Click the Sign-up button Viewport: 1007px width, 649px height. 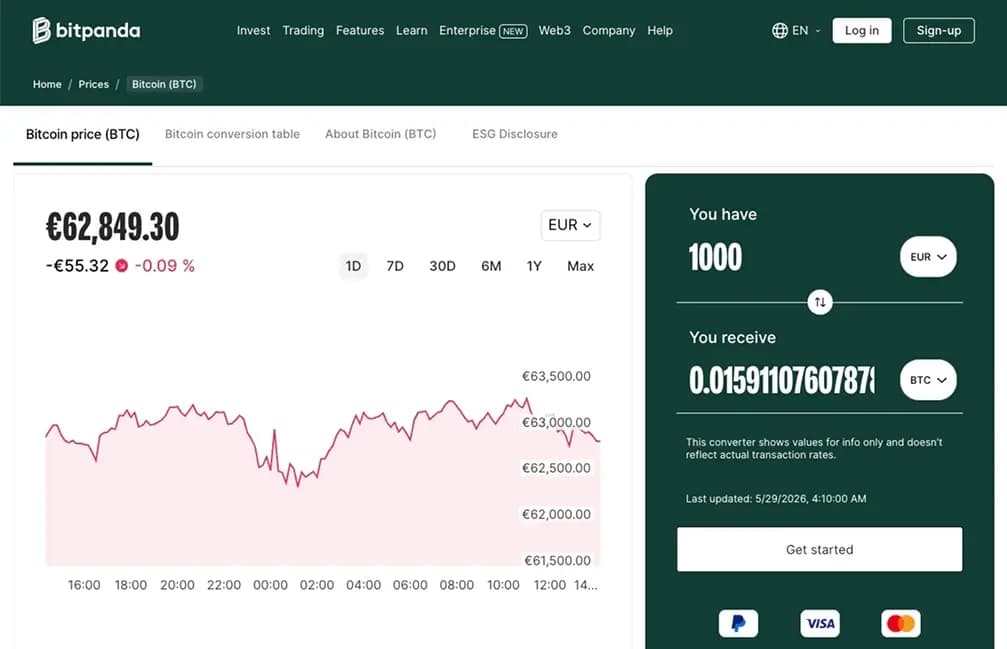pos(939,30)
